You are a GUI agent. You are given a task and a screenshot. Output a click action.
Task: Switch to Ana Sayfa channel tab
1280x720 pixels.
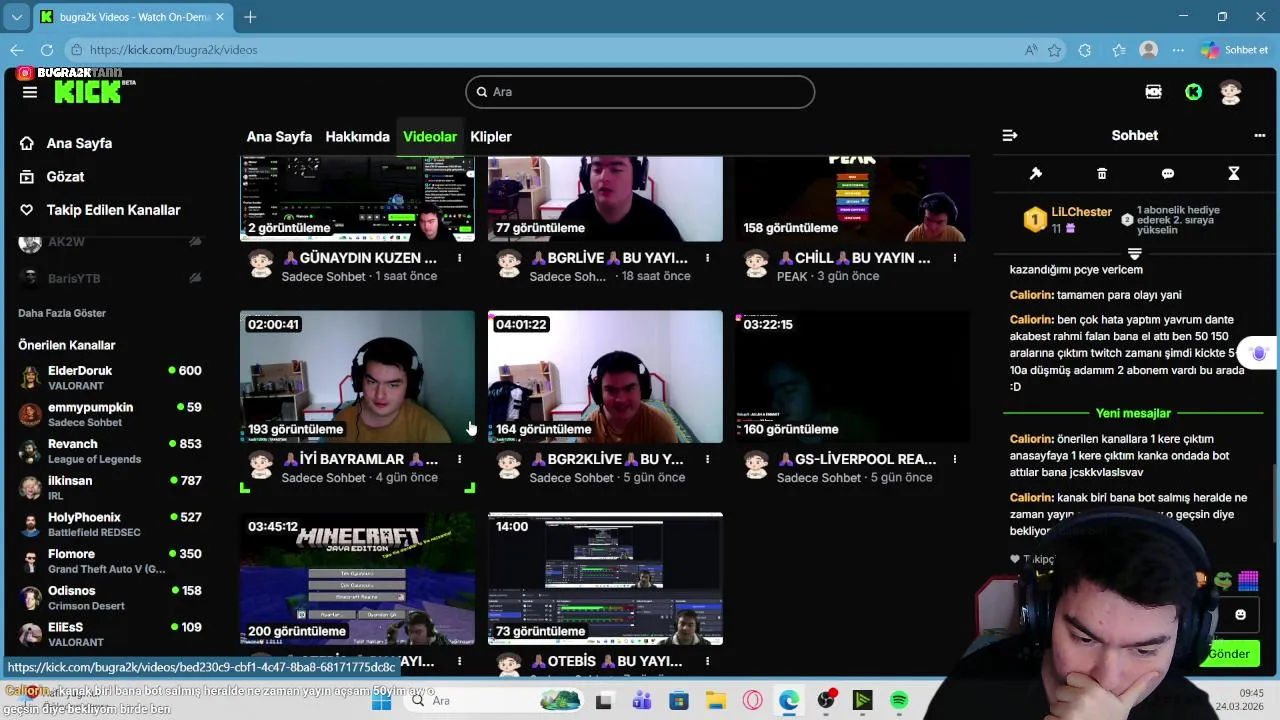click(x=279, y=137)
